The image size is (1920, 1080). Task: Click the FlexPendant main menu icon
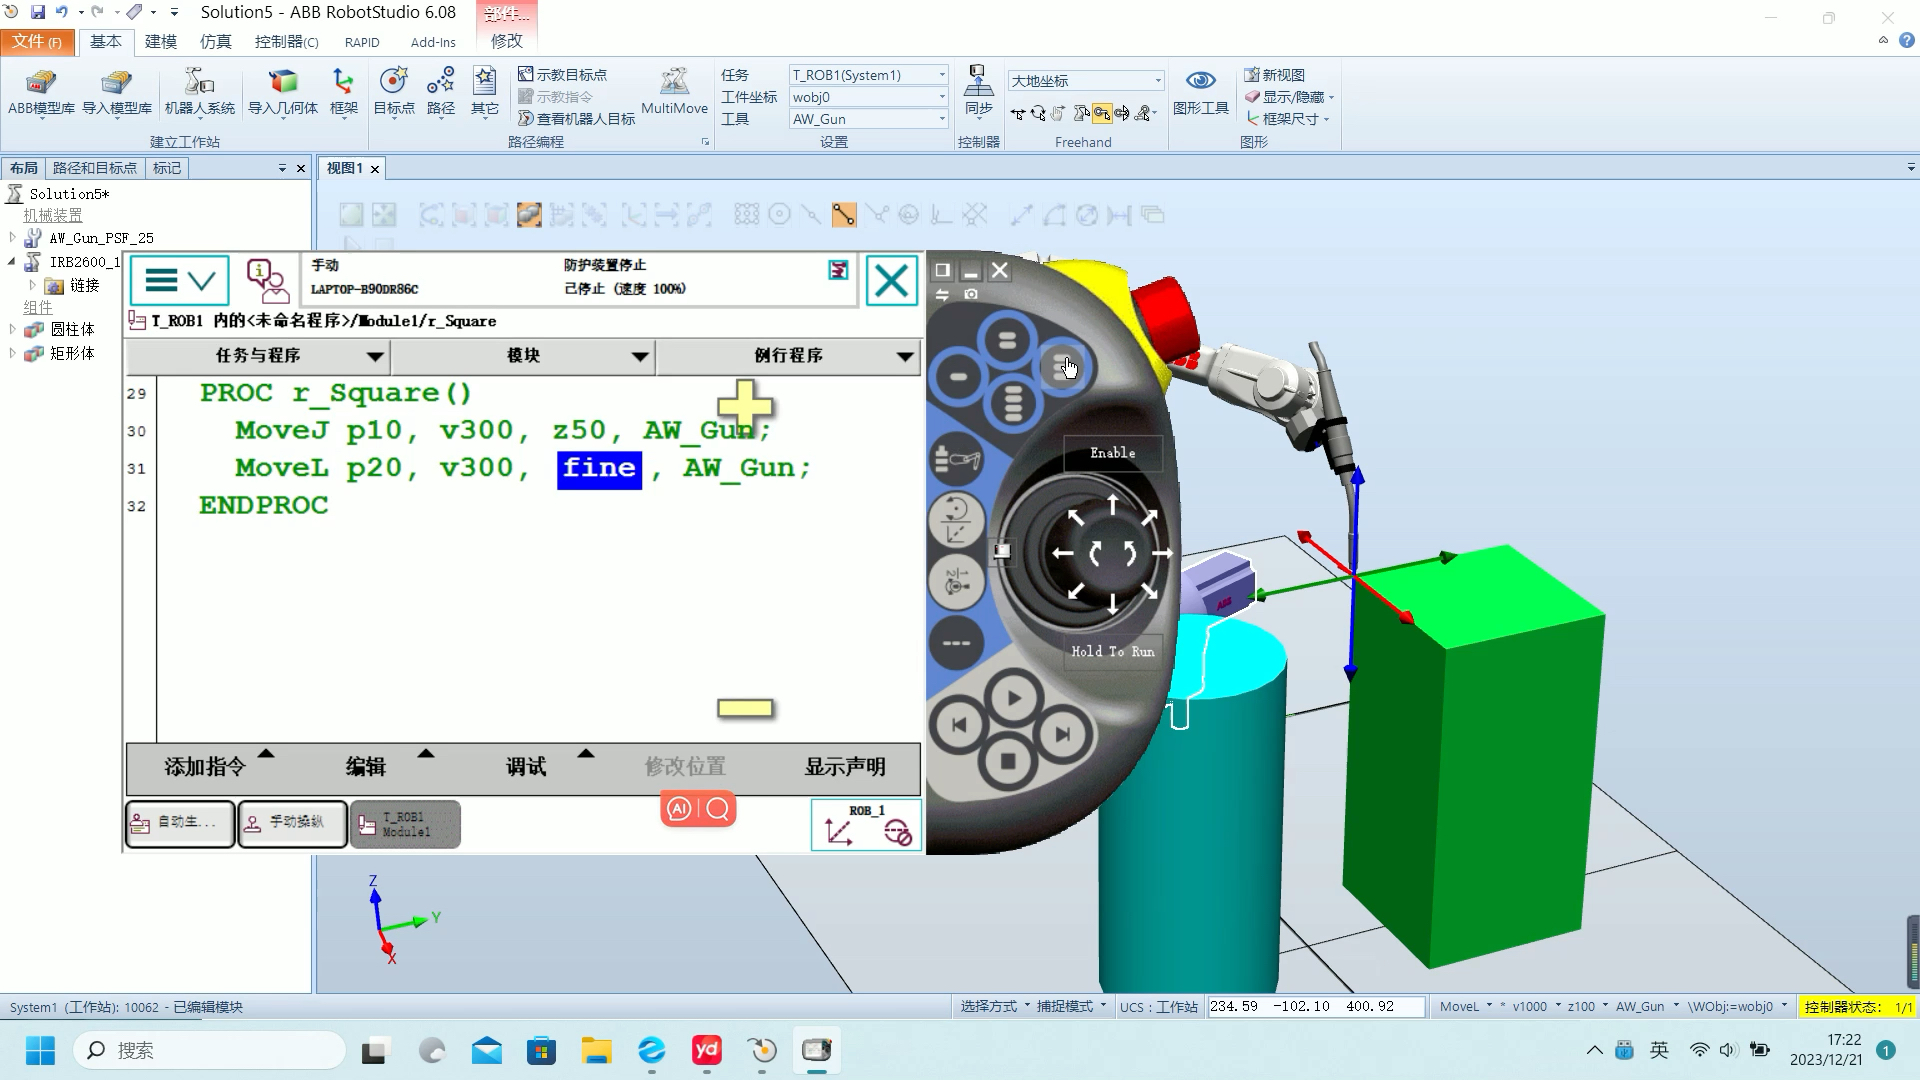pyautogui.click(x=180, y=281)
